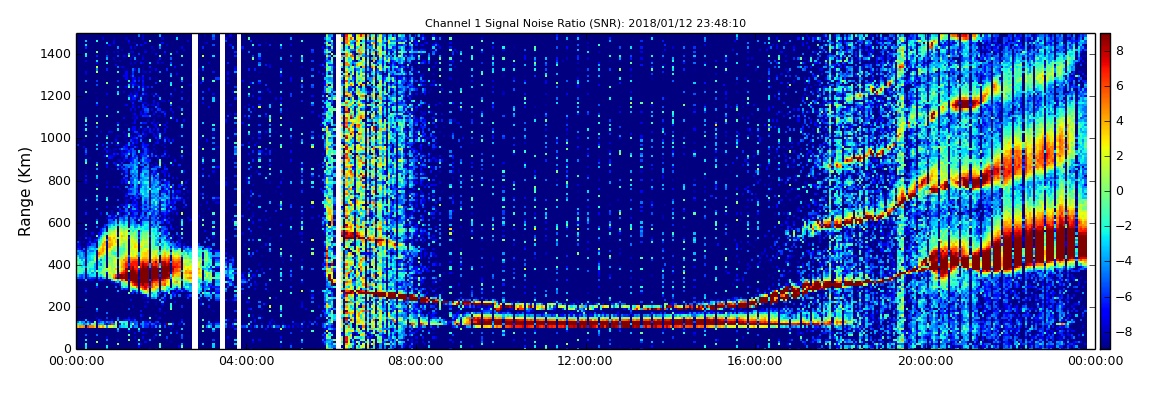Viewport: 1150px width, 407px height.
Task: Click the colorbar tick label 4
Action: (x=1120, y=121)
